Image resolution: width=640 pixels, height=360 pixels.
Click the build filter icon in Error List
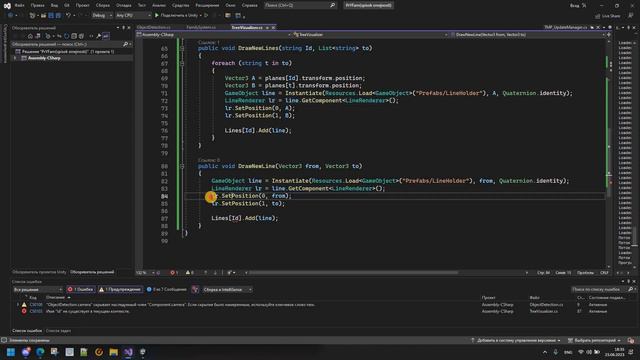(x=195, y=289)
